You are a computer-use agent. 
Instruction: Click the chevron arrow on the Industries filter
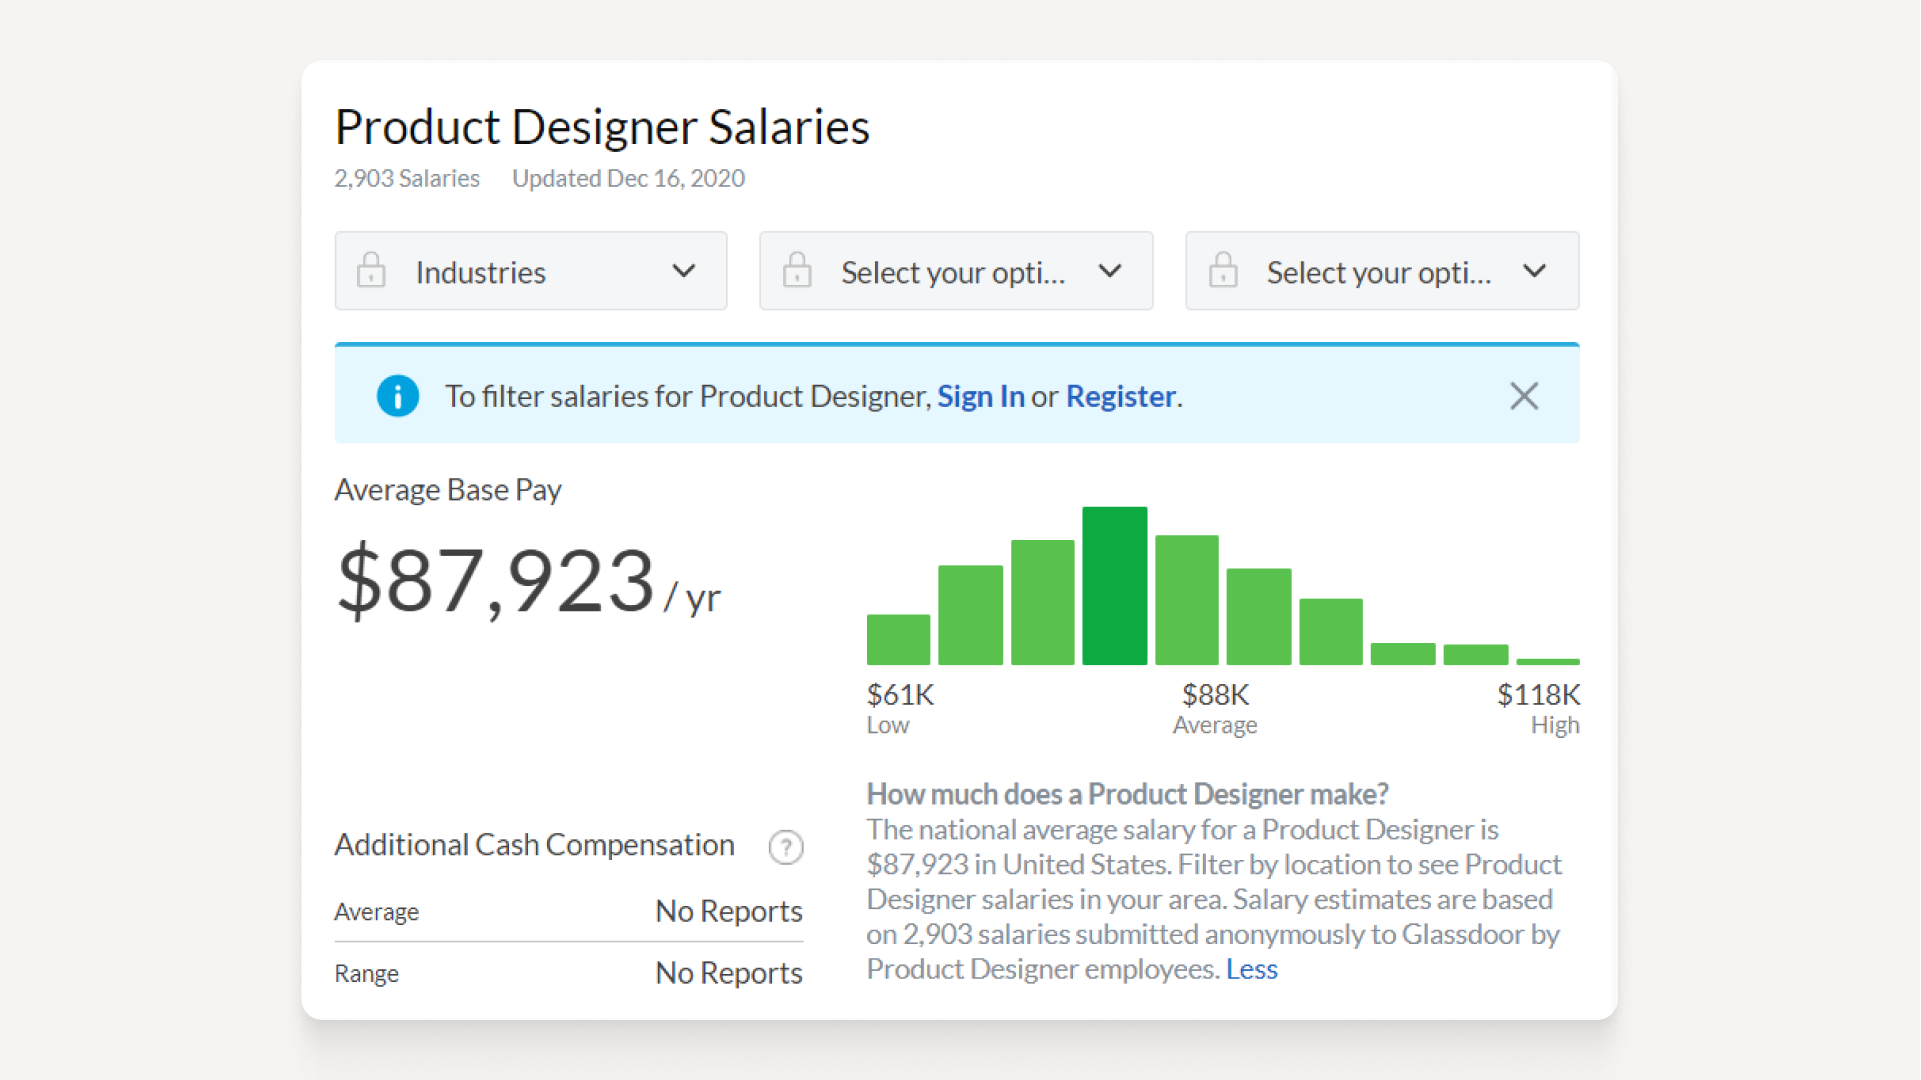coord(684,270)
